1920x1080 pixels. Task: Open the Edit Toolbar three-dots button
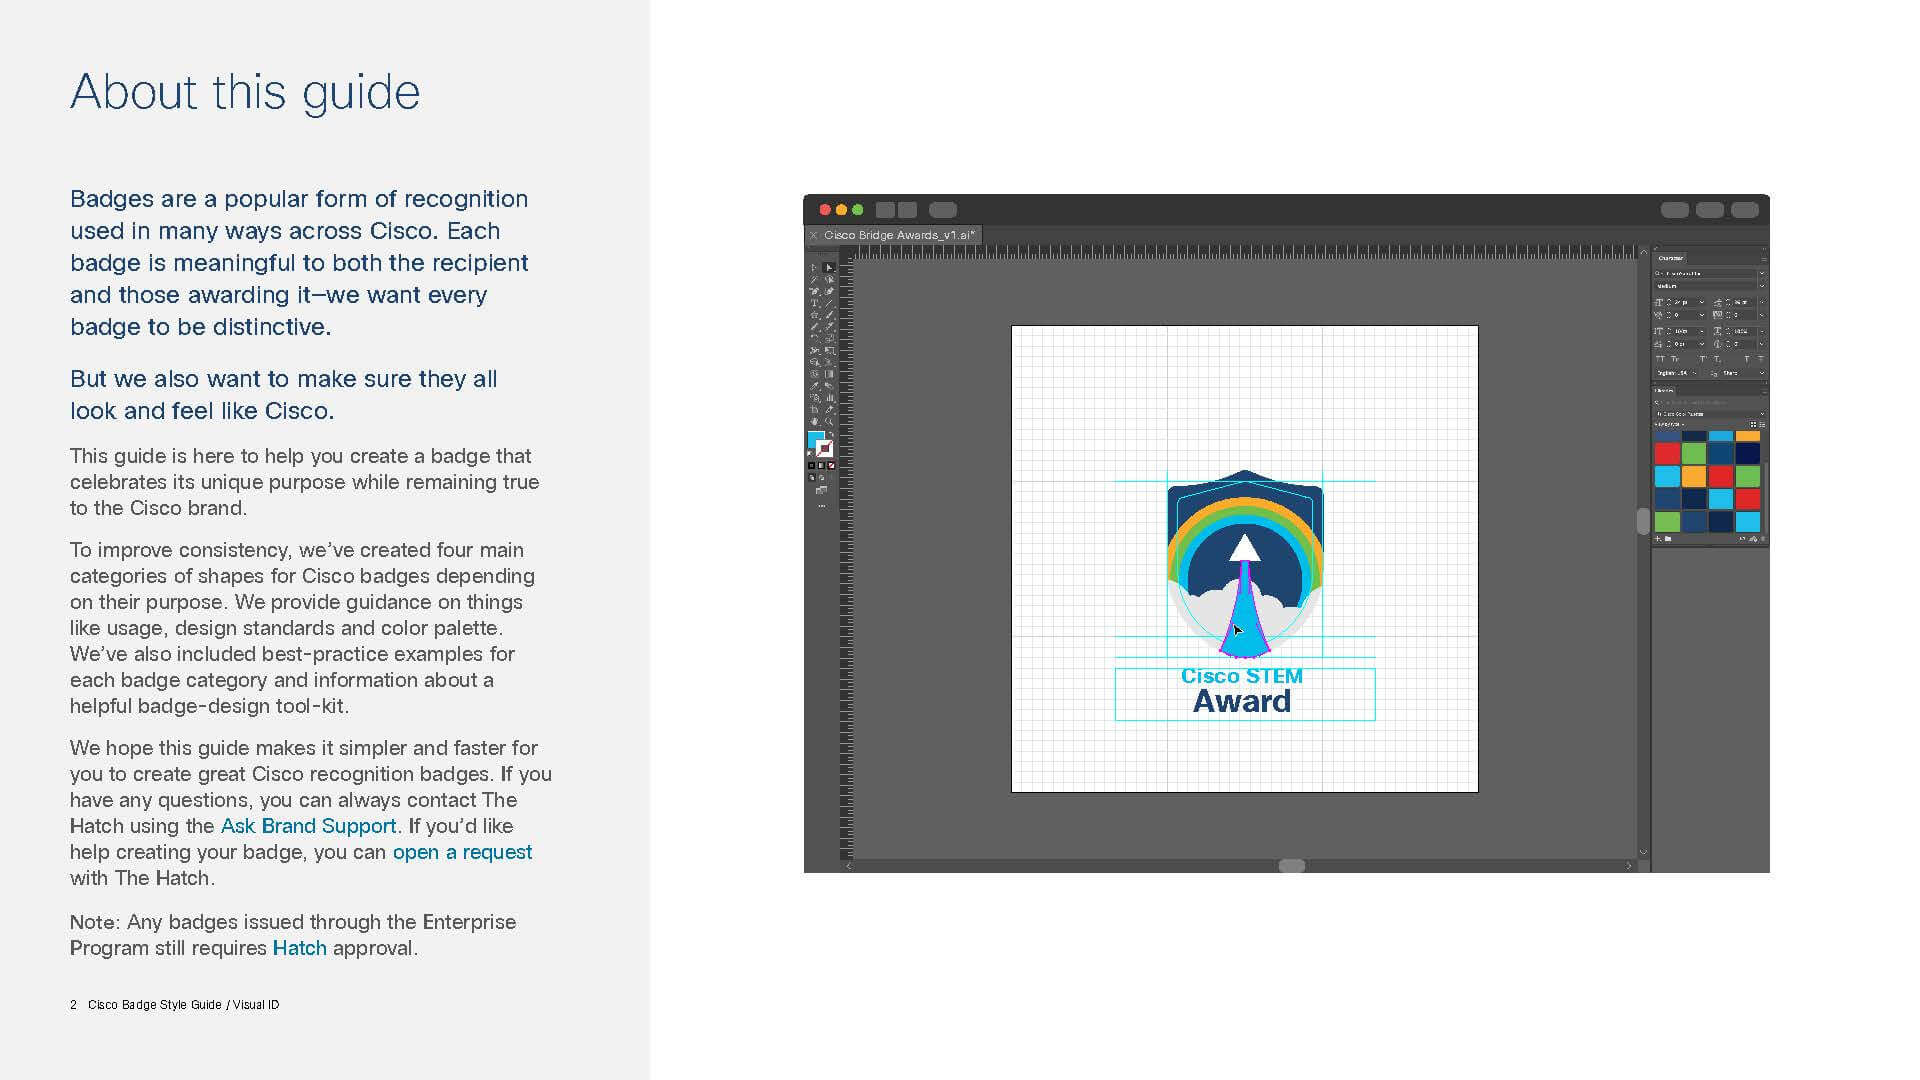point(821,505)
